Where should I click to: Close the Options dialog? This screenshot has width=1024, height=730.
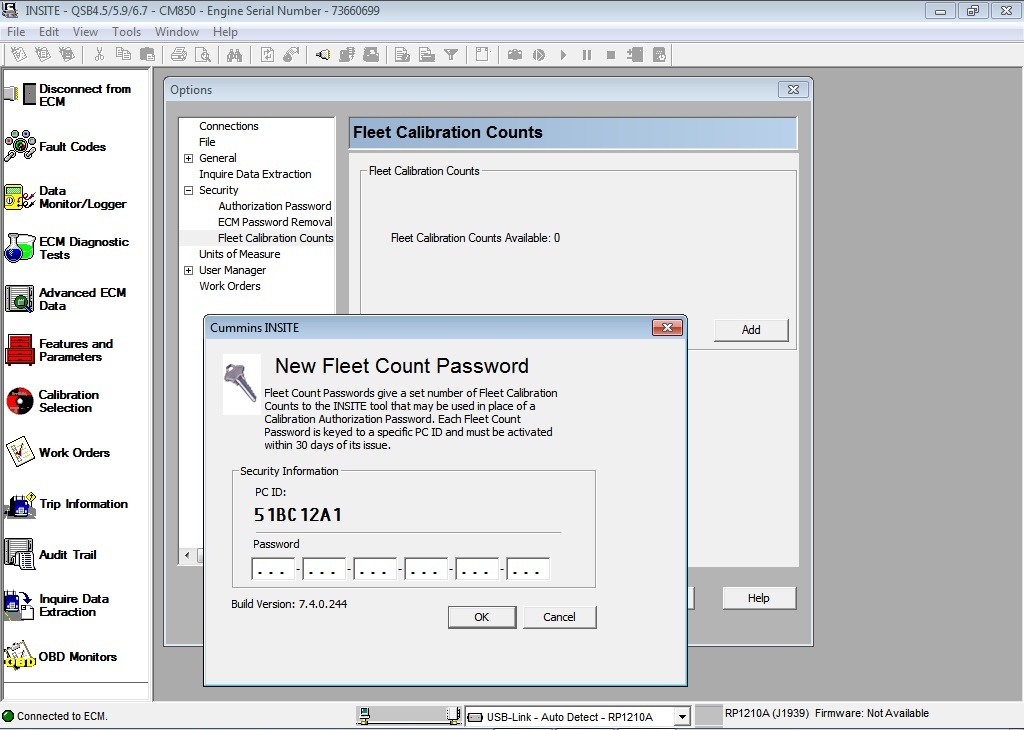[x=793, y=89]
